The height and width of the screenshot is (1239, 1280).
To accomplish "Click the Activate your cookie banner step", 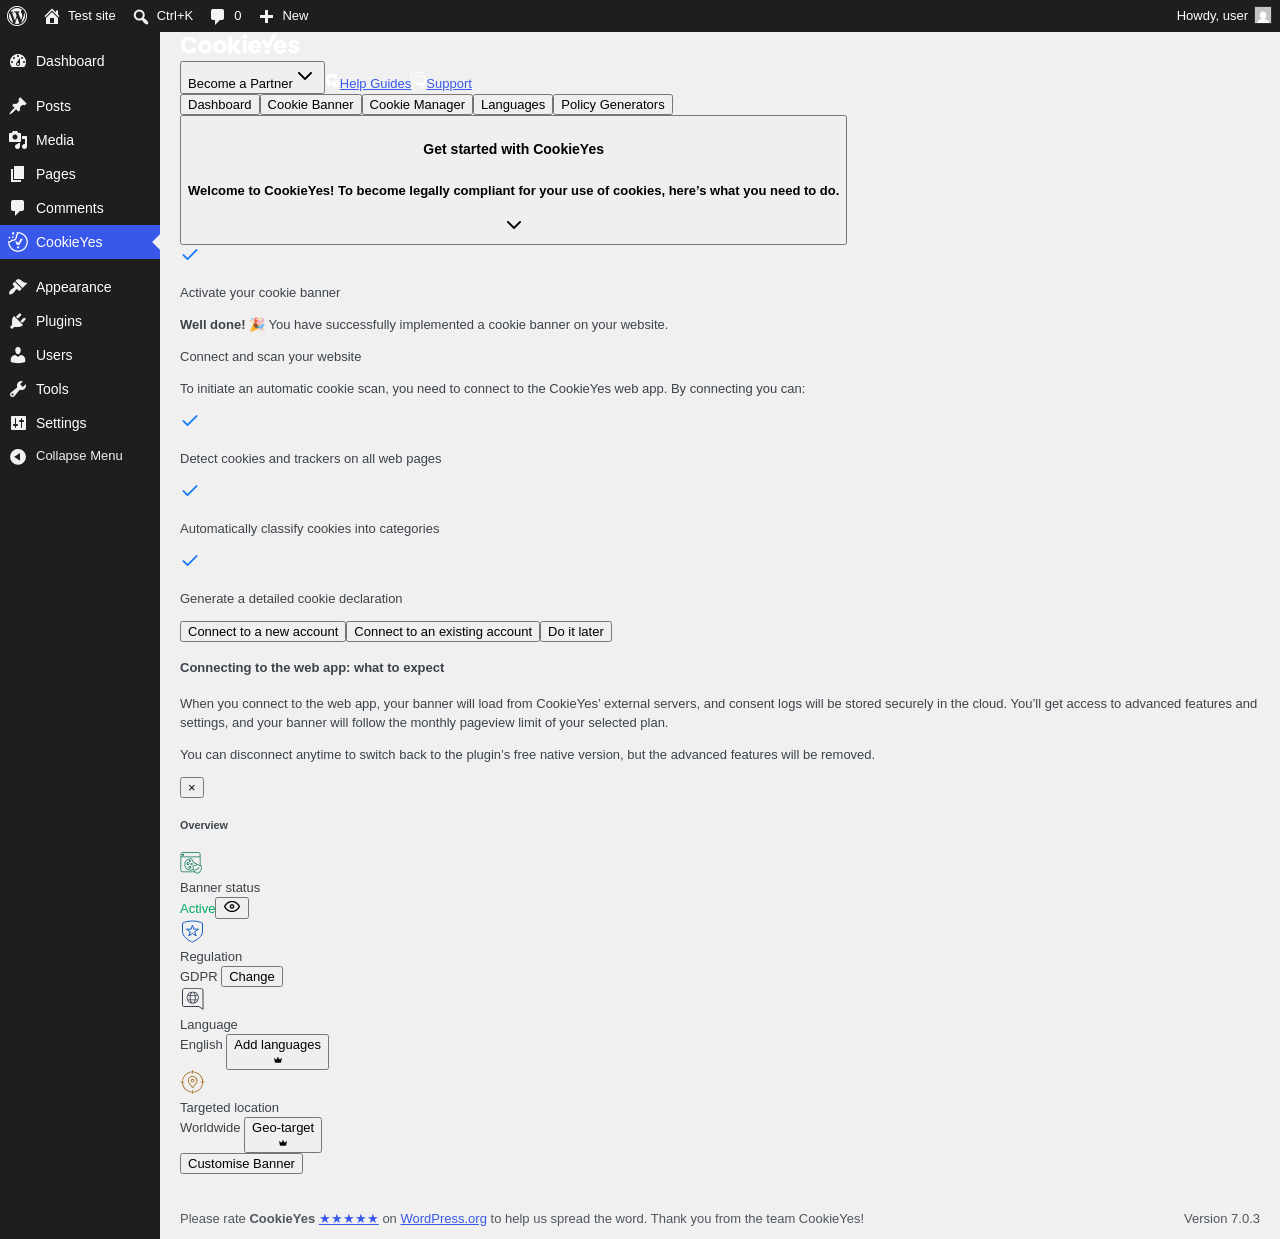I will (260, 293).
